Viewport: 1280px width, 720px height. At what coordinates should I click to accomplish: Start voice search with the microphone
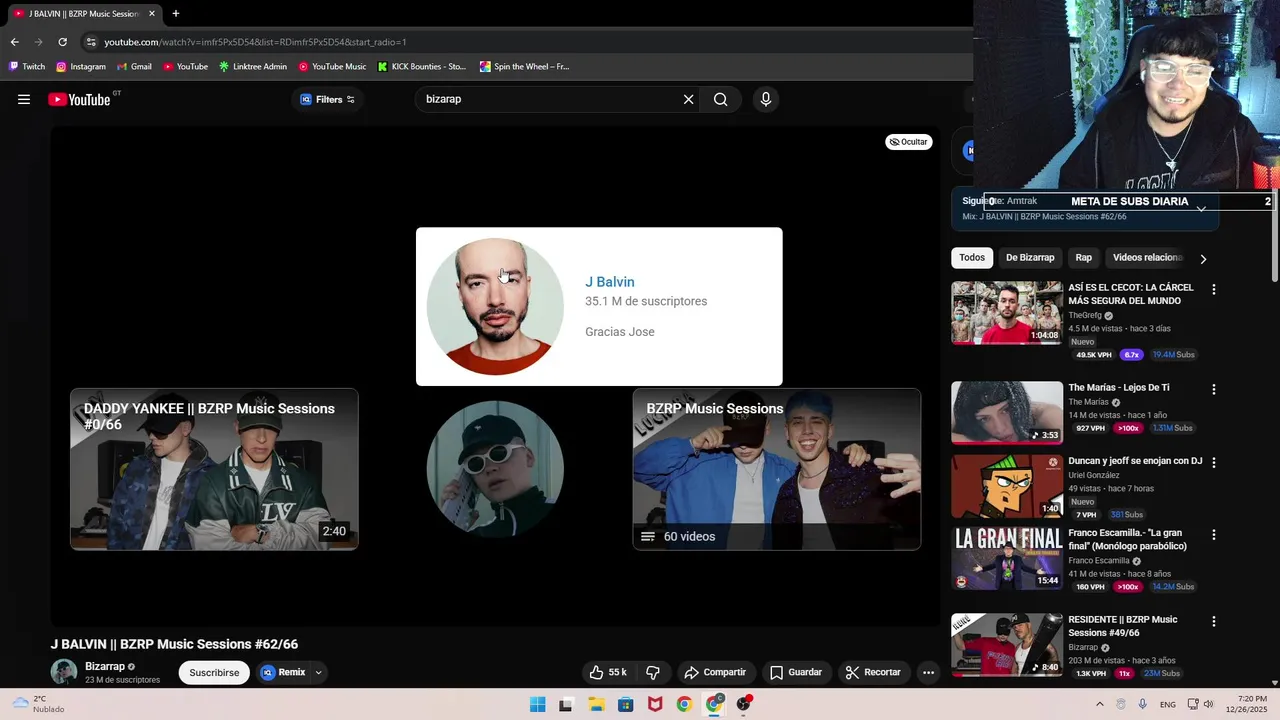(766, 99)
